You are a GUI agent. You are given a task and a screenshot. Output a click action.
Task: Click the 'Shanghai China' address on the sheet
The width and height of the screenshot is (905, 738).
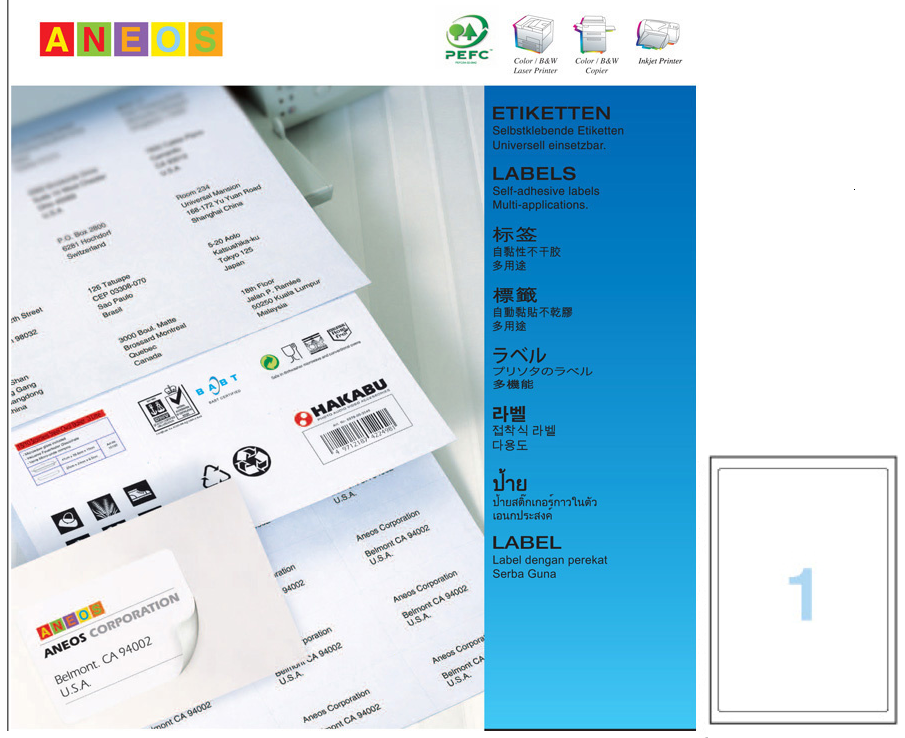pos(218,213)
